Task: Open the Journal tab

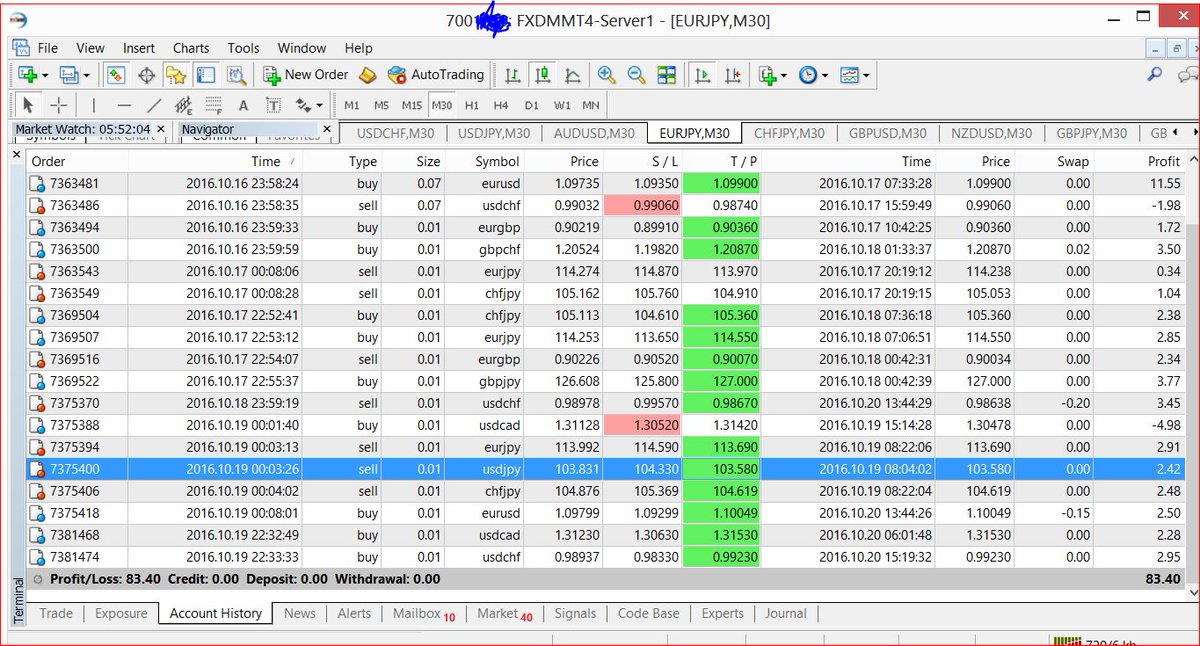Action: tap(786, 613)
